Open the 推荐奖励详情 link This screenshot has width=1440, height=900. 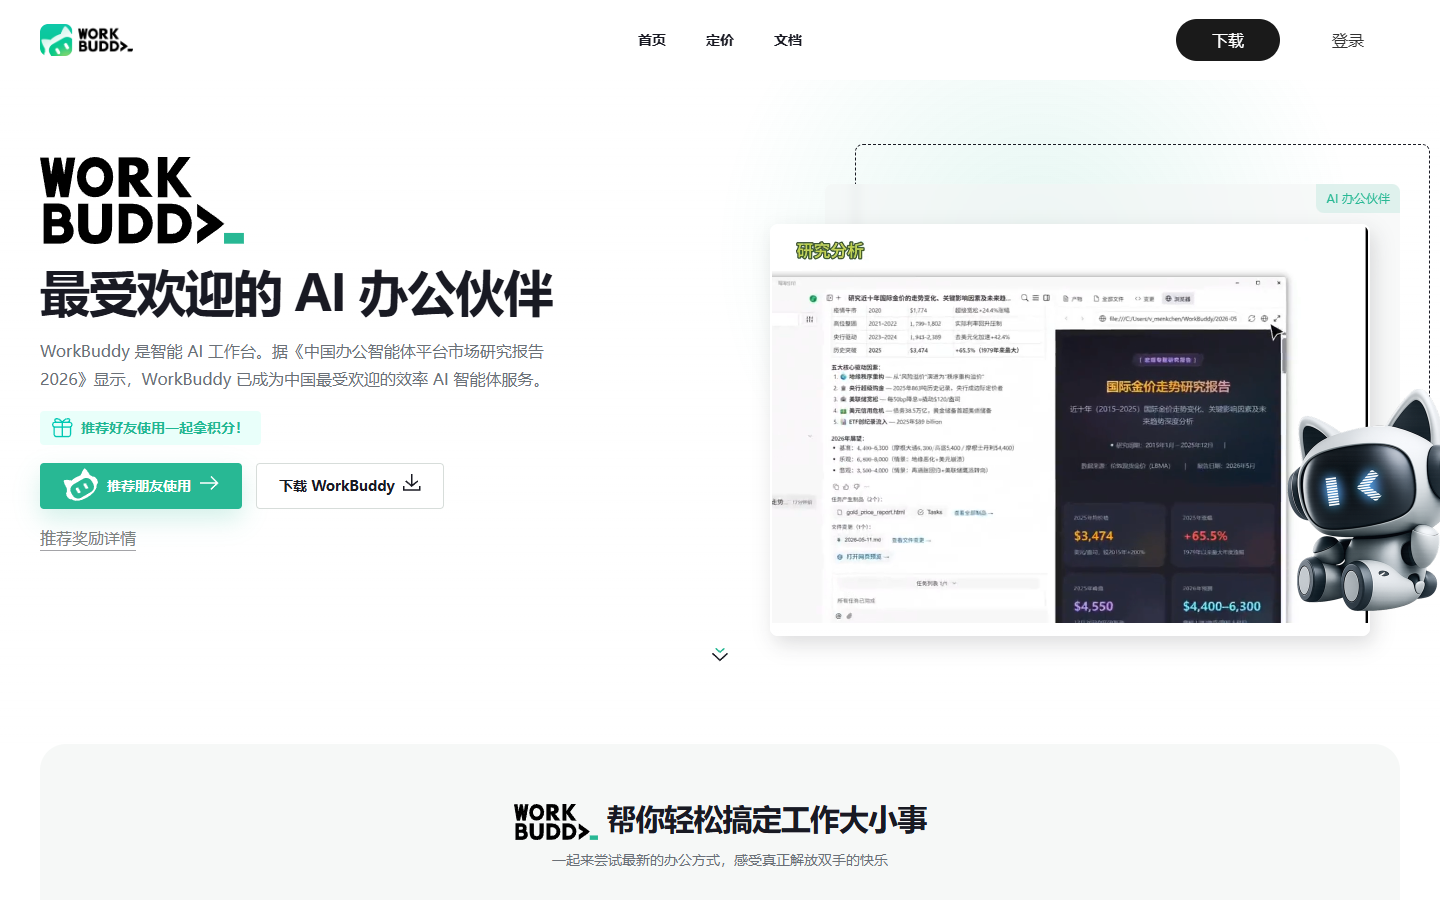pyautogui.click(x=88, y=538)
